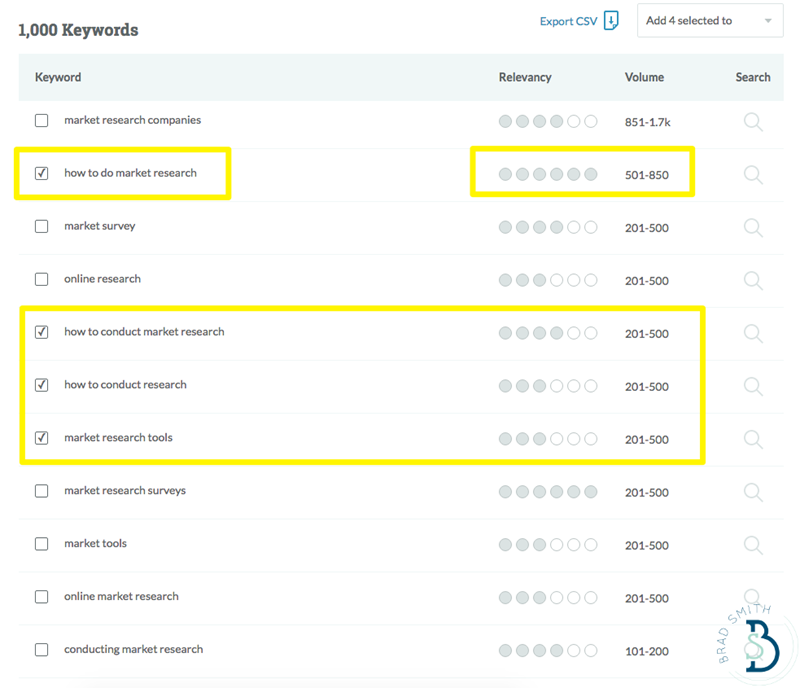Click search icon for how to do market research
The height and width of the screenshot is (688, 800).
753,175
